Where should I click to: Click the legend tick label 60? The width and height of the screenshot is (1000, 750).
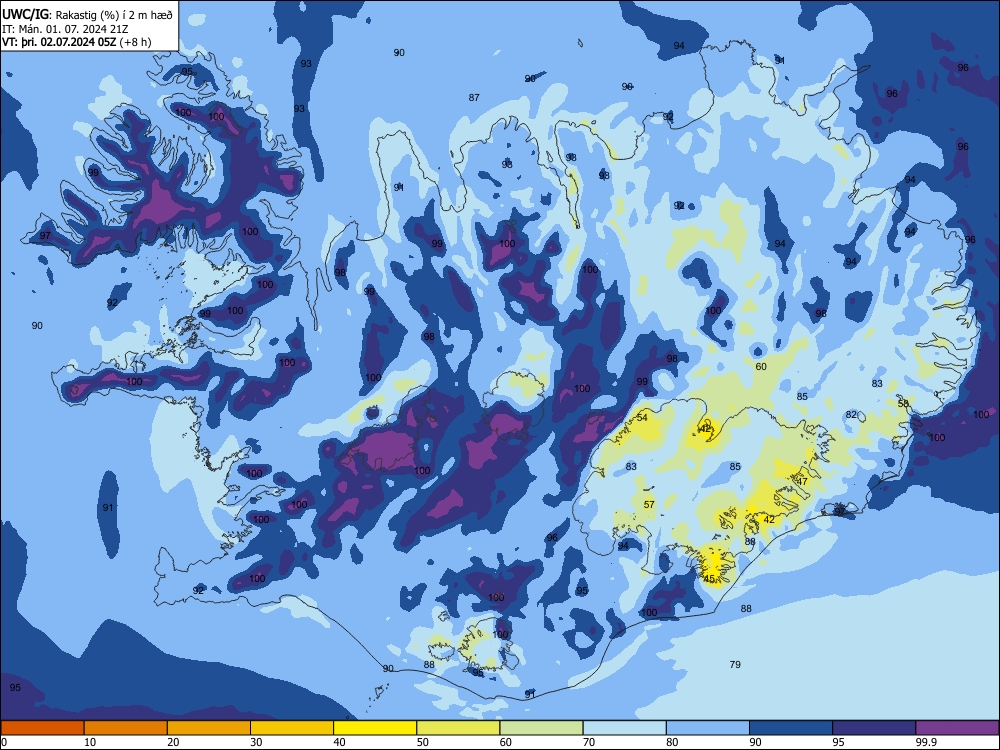point(506,742)
